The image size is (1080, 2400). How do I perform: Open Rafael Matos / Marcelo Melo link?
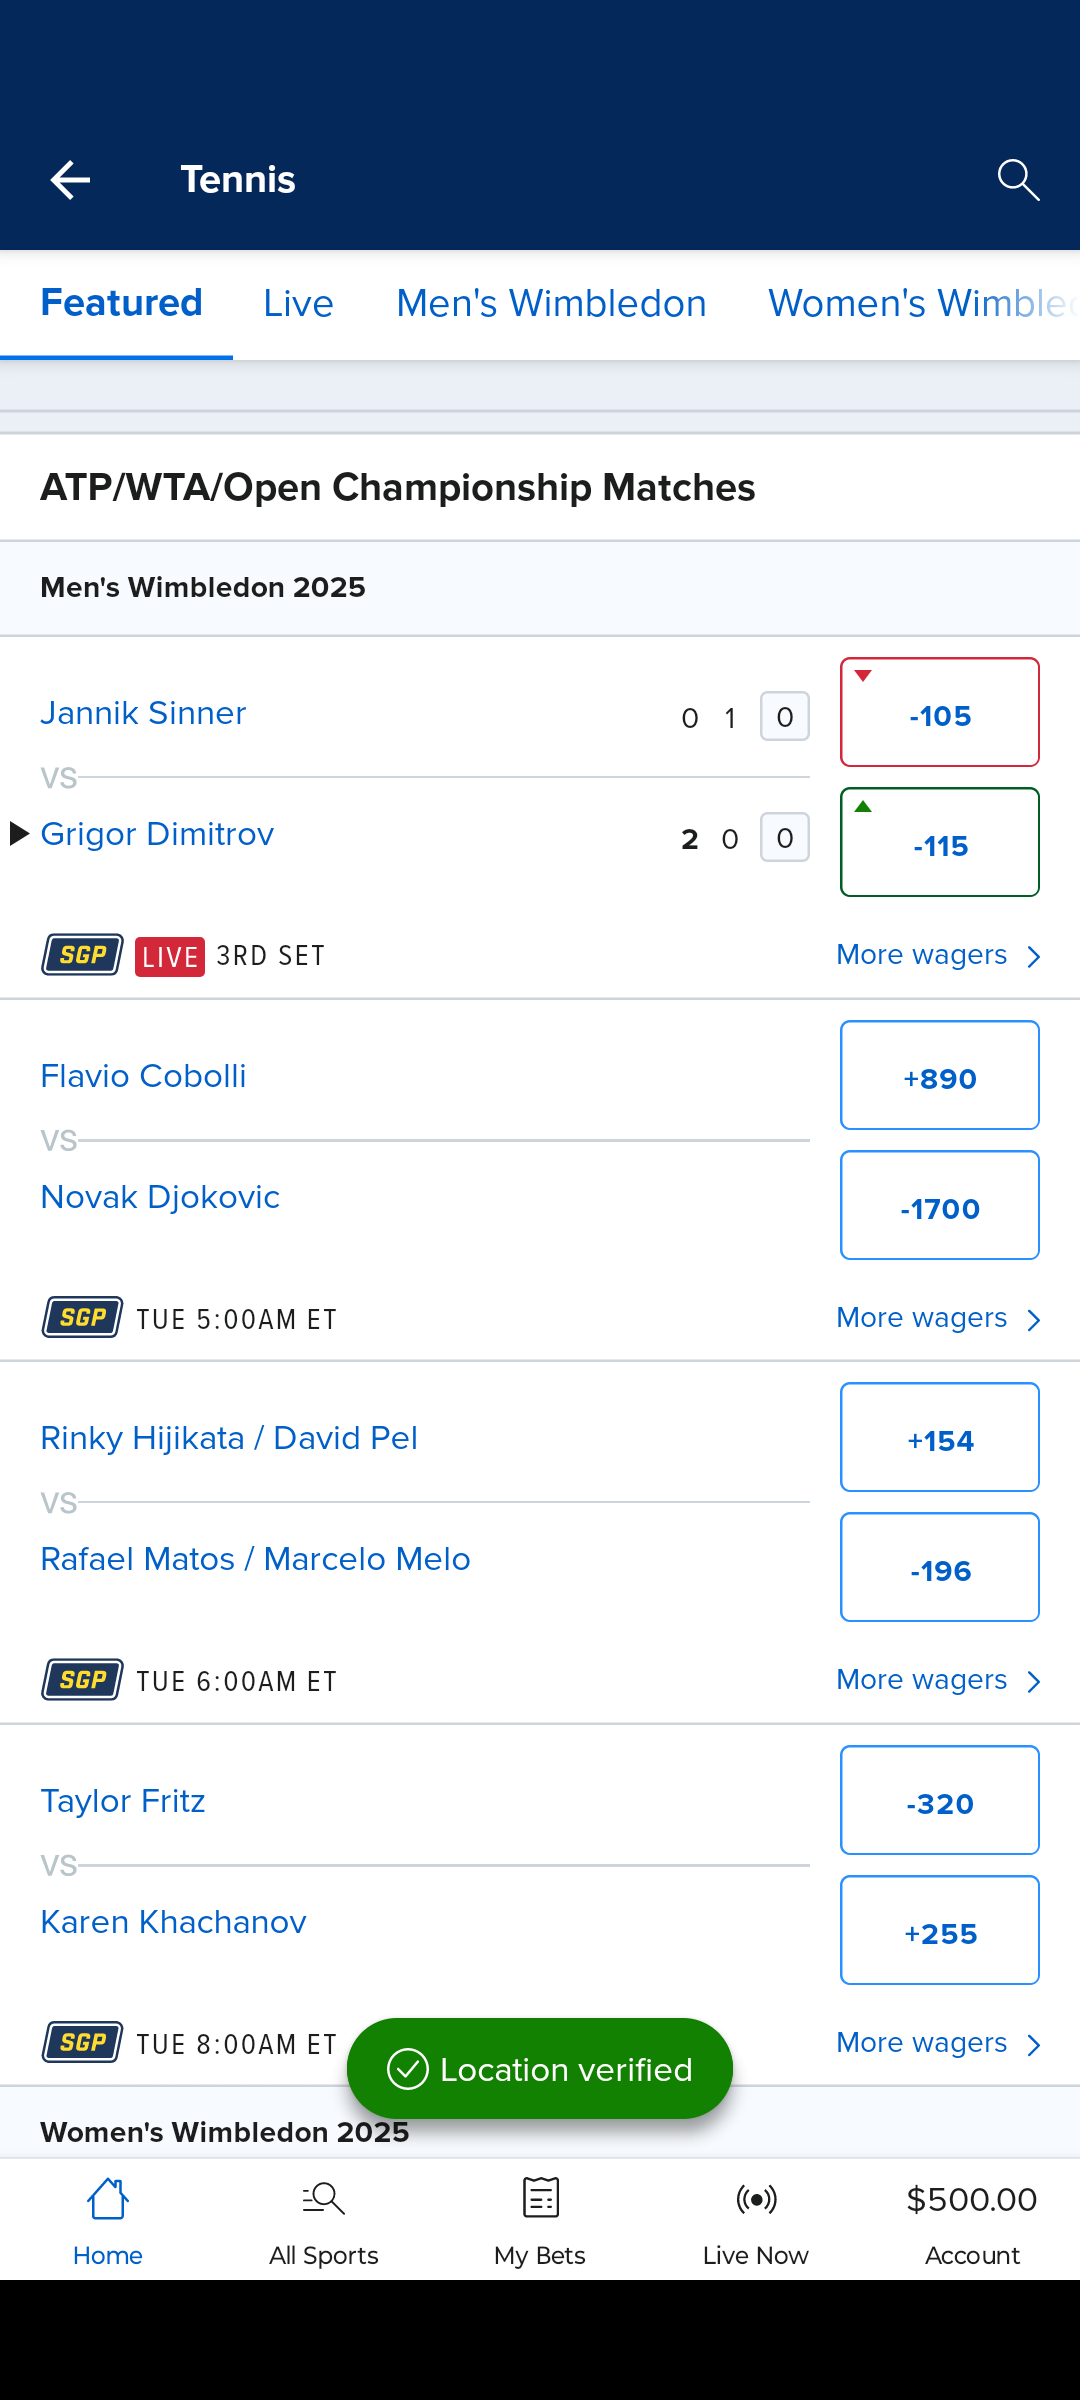(x=255, y=1559)
